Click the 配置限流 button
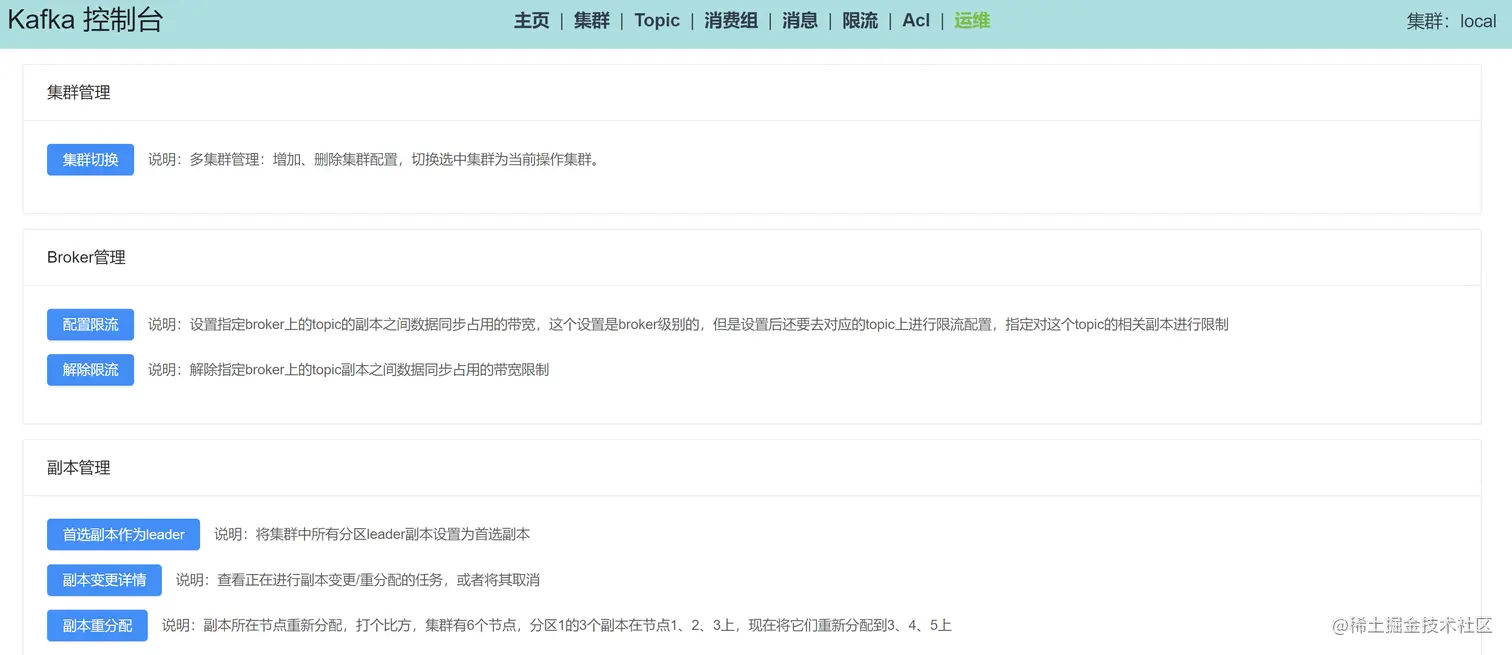This screenshot has width=1512, height=655. (90, 324)
